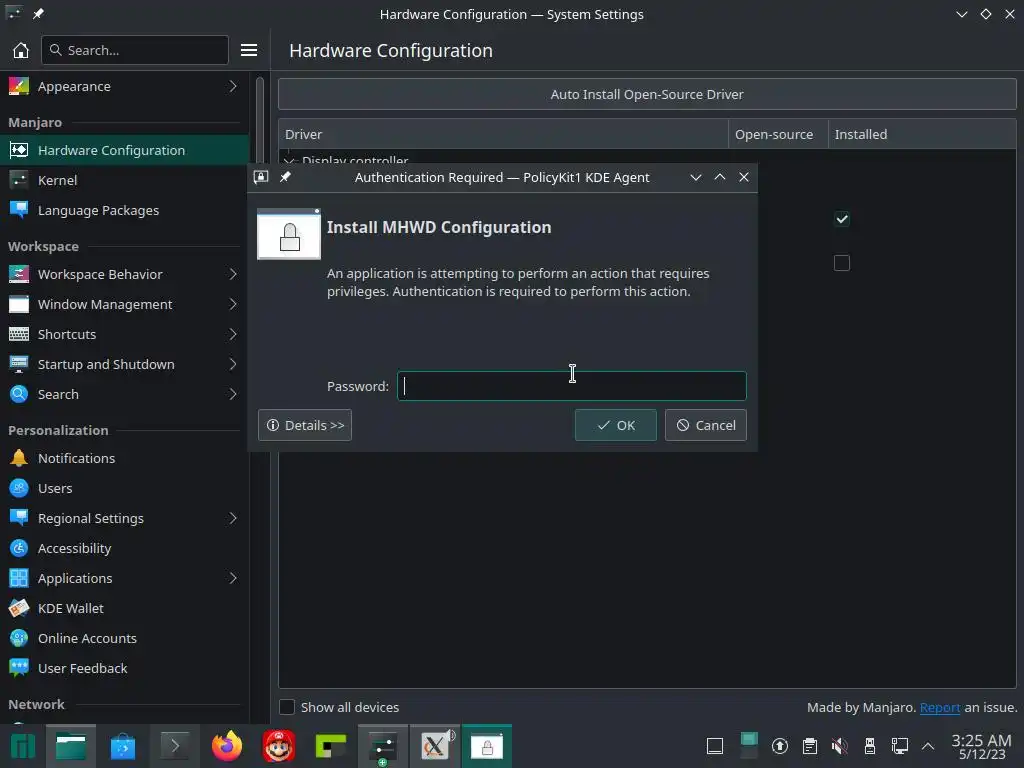This screenshot has height=768, width=1024.
Task: Click the Users icon in sidebar
Action: (x=19, y=488)
